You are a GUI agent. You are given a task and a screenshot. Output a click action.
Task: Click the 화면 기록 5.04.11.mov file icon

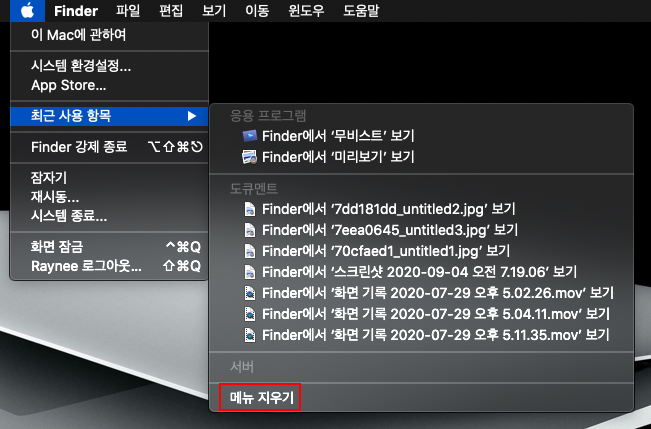250,314
